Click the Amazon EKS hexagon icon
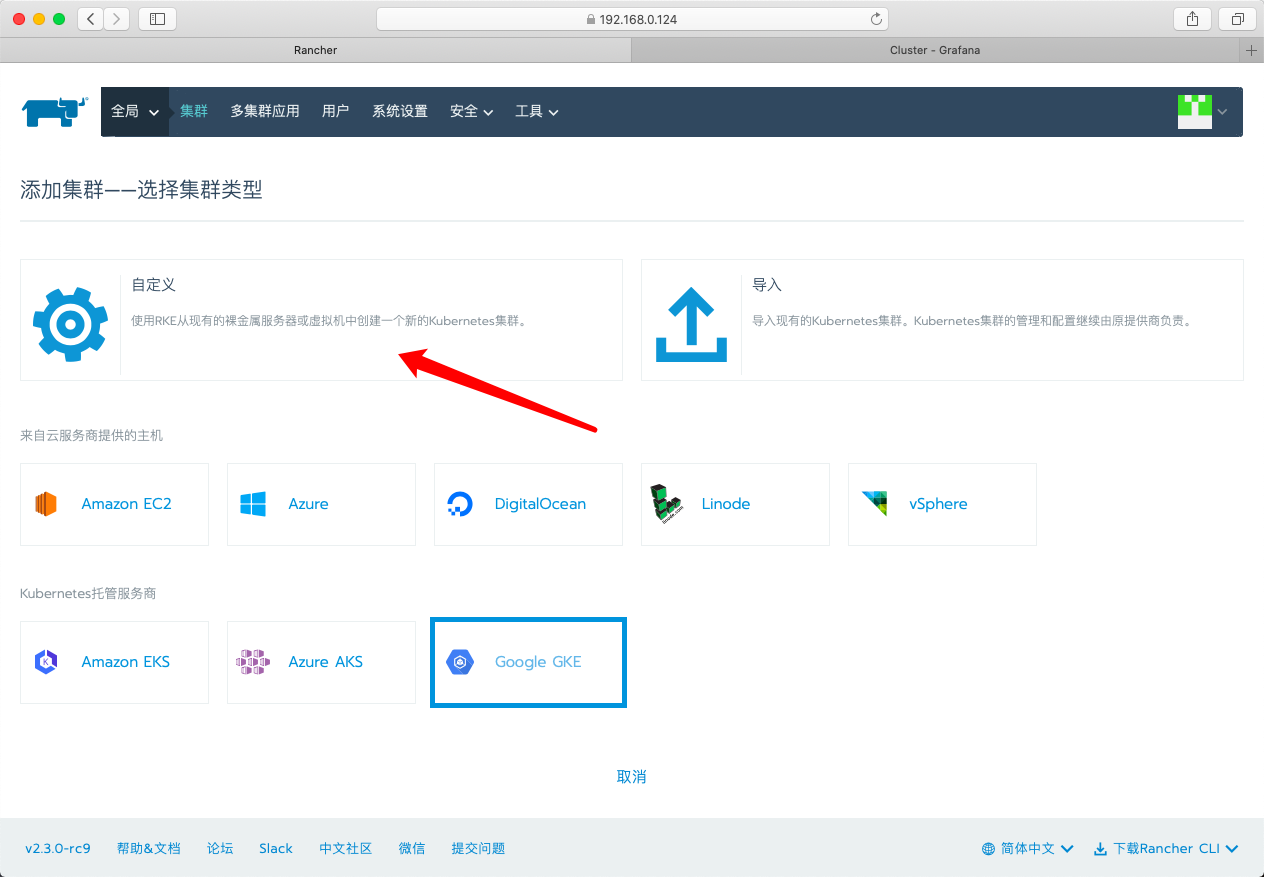The image size is (1264, 877). pos(46,662)
